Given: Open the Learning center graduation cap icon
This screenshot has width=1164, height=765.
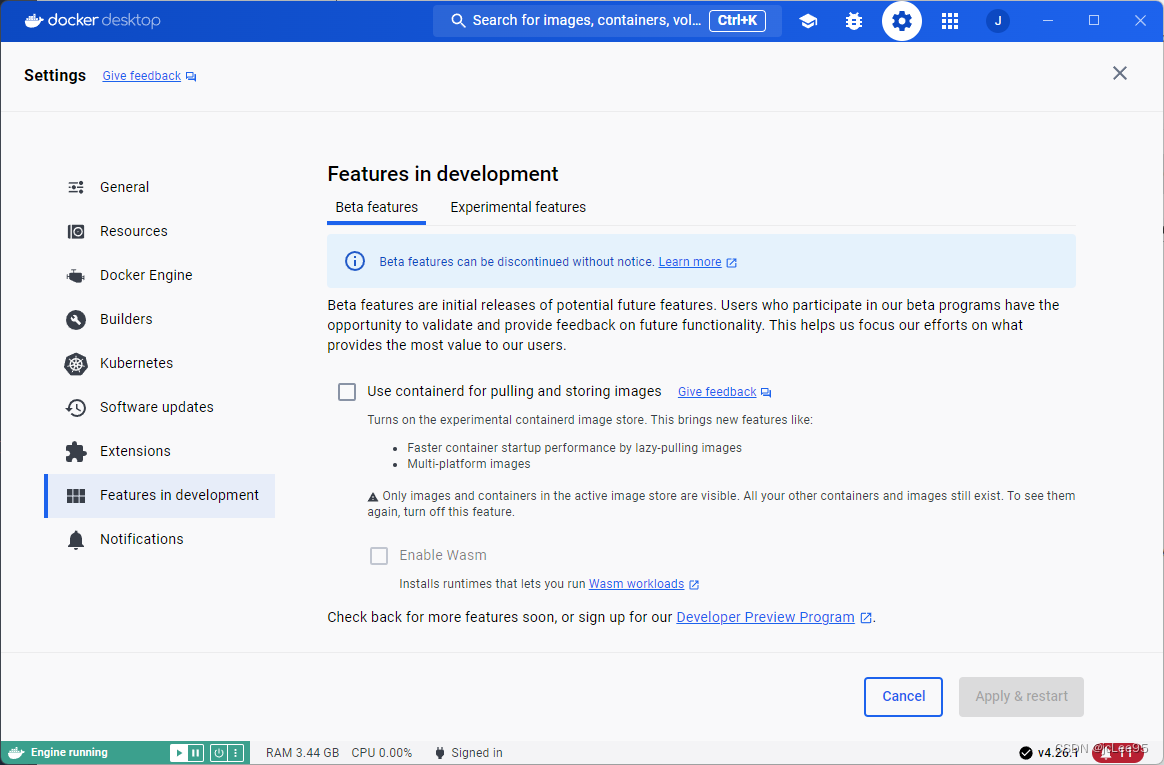Looking at the screenshot, I should [x=808, y=21].
